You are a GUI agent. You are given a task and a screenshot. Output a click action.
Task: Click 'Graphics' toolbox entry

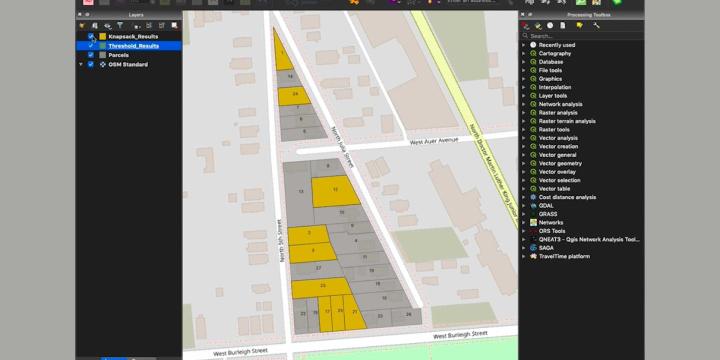pyautogui.click(x=550, y=79)
